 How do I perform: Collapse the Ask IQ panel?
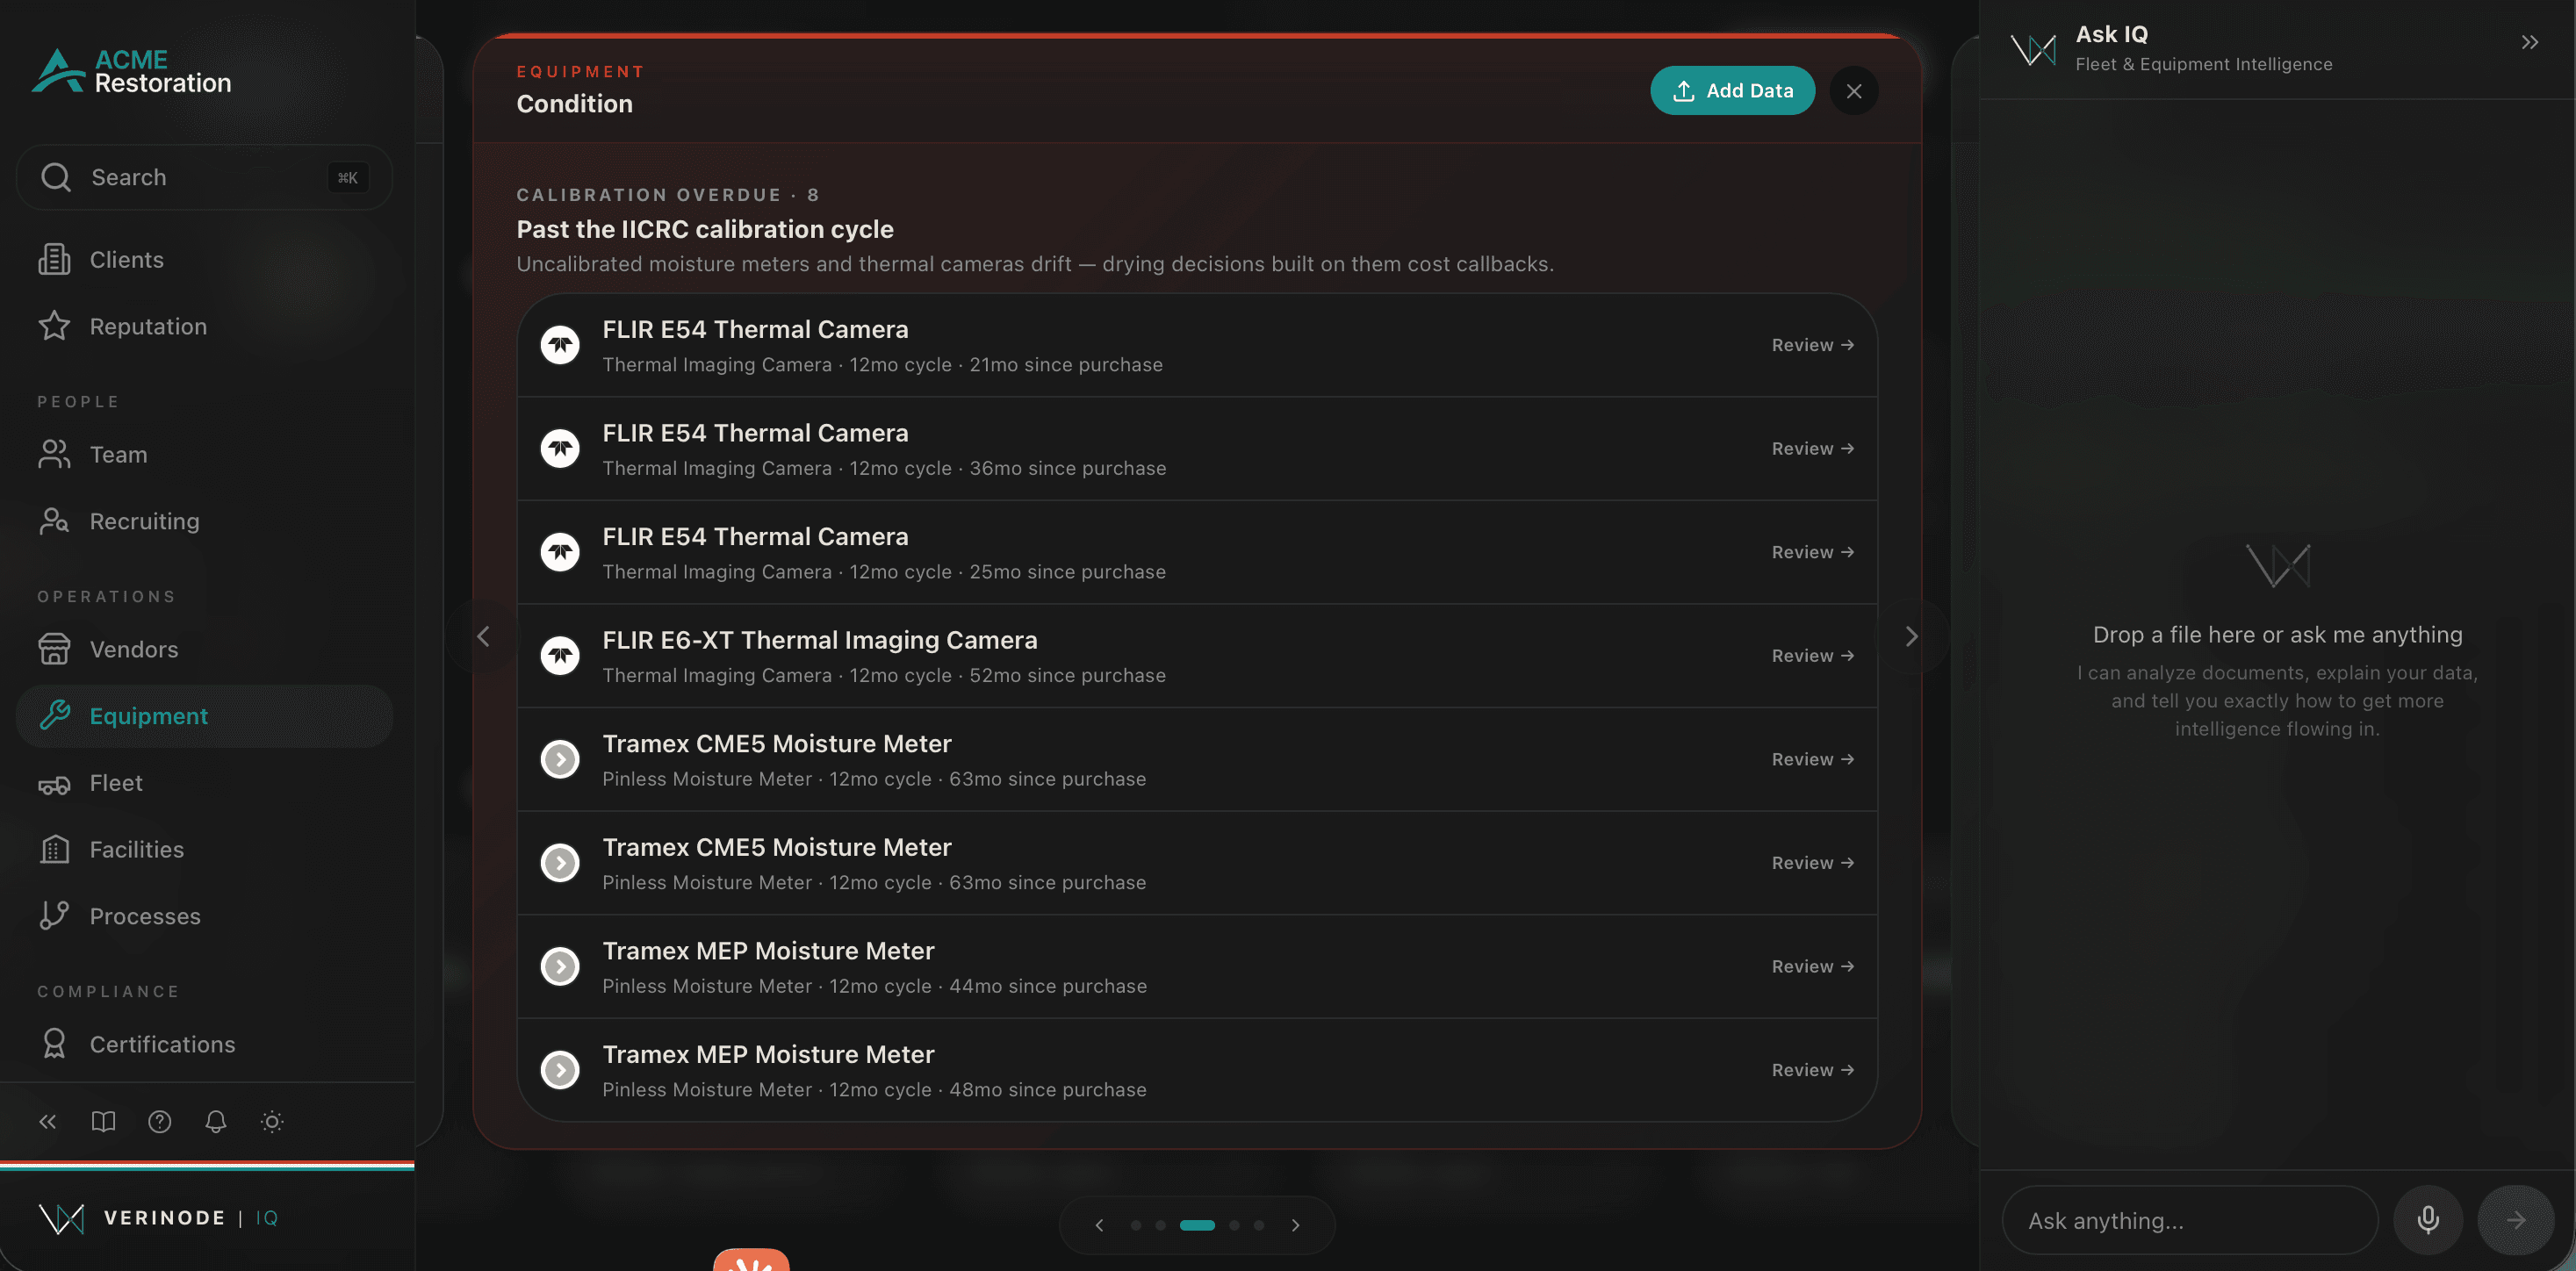pyautogui.click(x=2529, y=42)
